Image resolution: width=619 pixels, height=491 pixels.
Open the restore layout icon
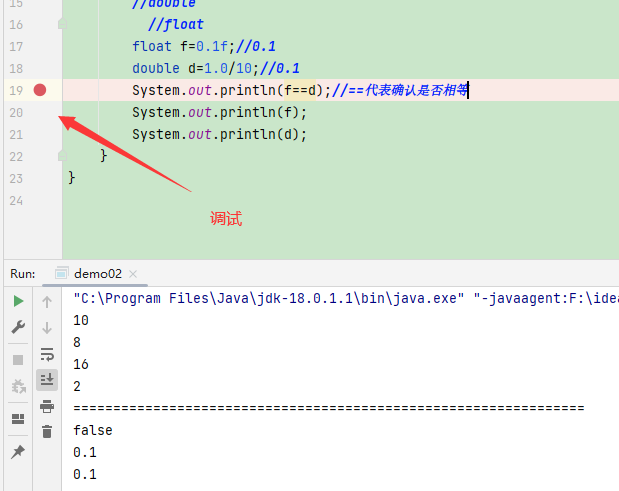click(18, 419)
